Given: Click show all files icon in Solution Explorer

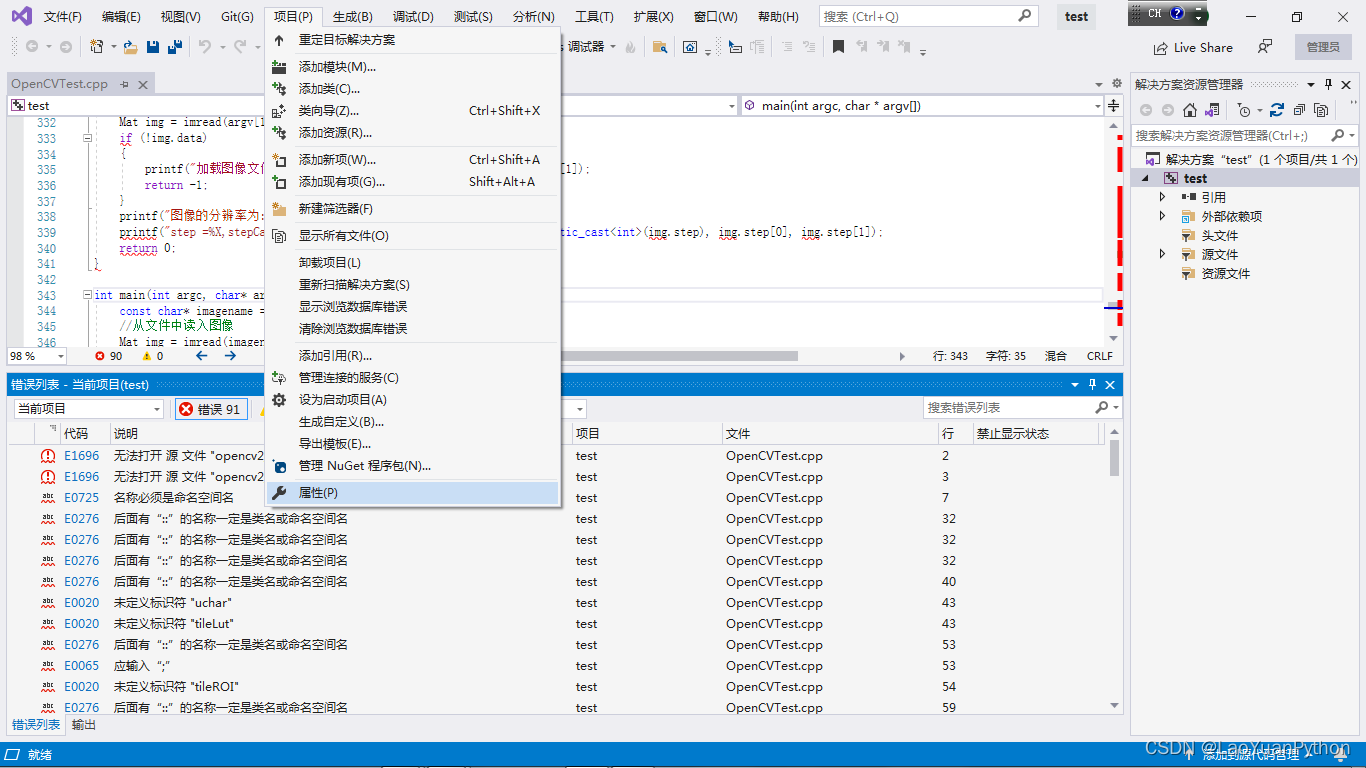Looking at the screenshot, I should [x=1321, y=110].
